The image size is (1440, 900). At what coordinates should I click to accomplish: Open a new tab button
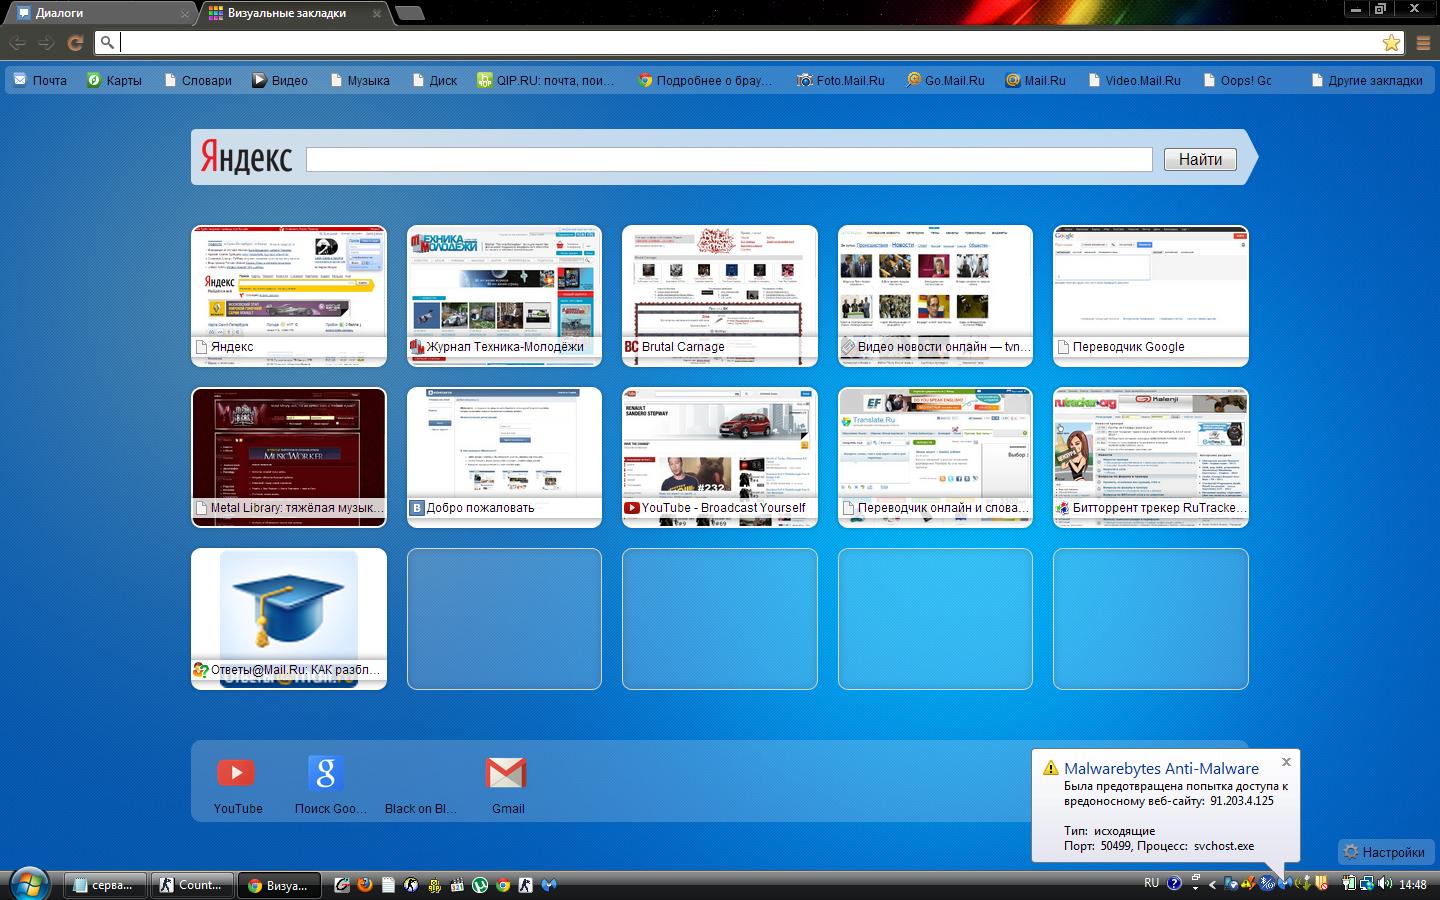tap(410, 13)
